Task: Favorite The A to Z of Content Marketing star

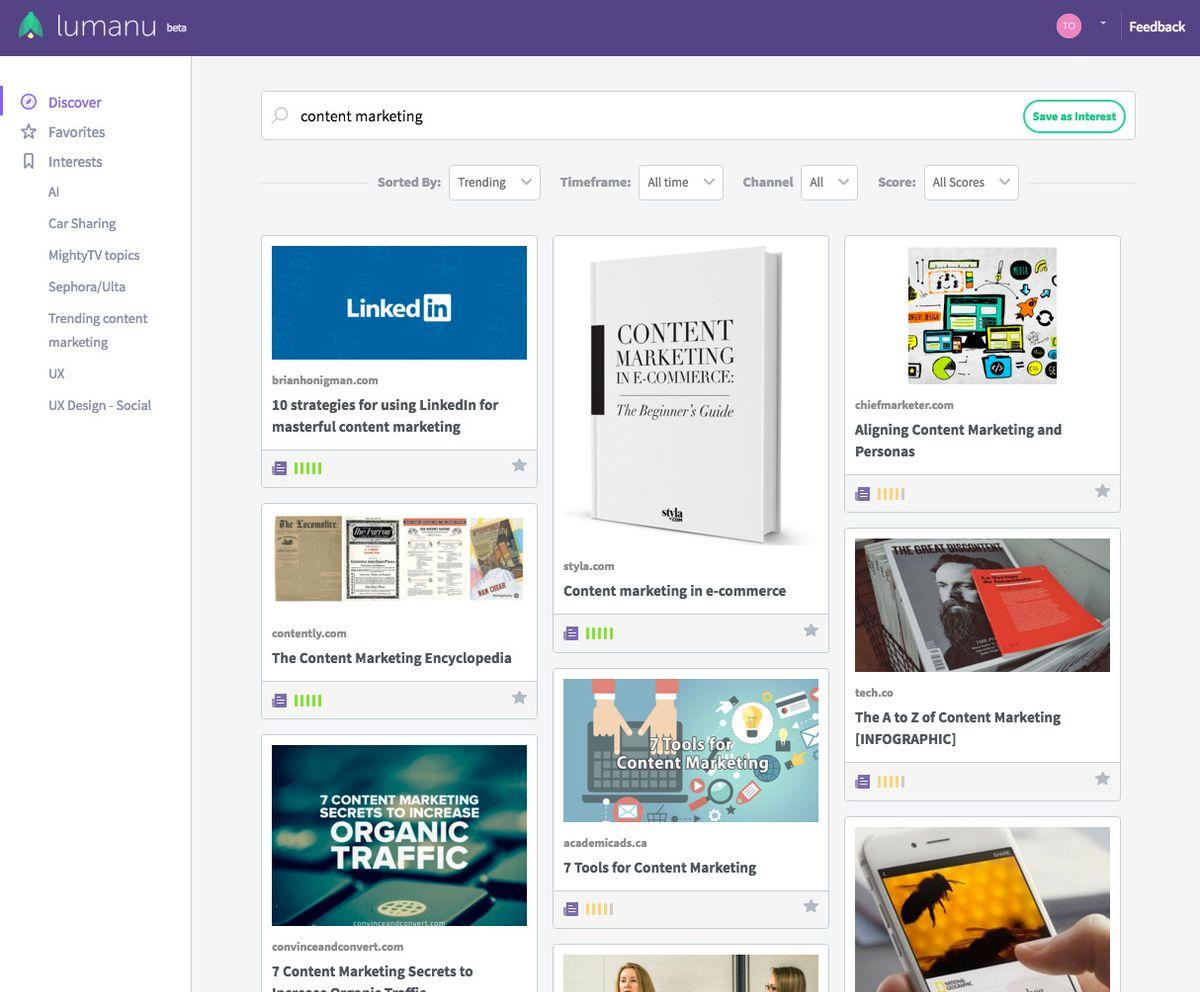Action: (x=1102, y=779)
